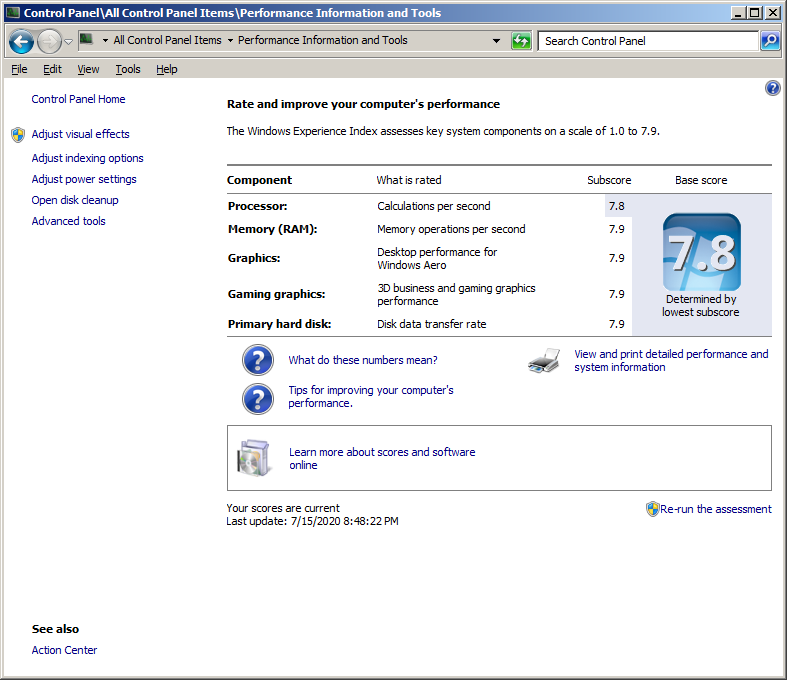The height and width of the screenshot is (680, 787).
Task: Click the search magnifier icon
Action: 770,41
